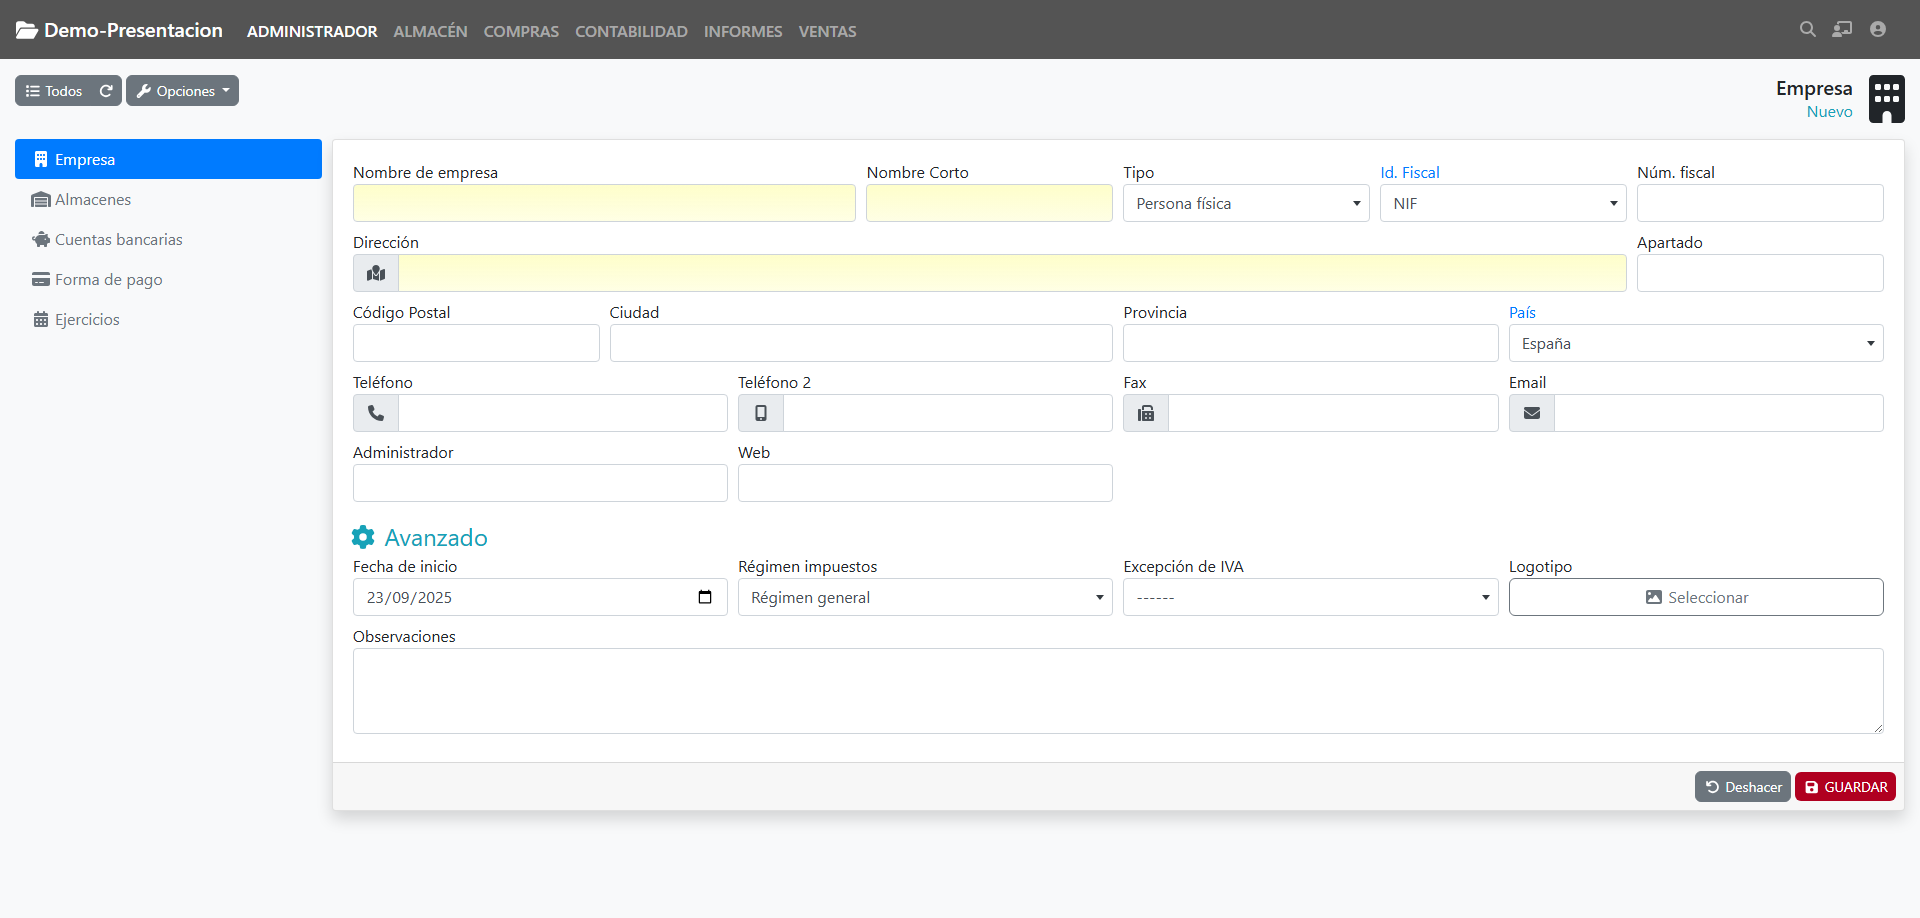Image resolution: width=1920 pixels, height=918 pixels.
Task: Click the Seleccionar logotipo button
Action: pyautogui.click(x=1695, y=597)
